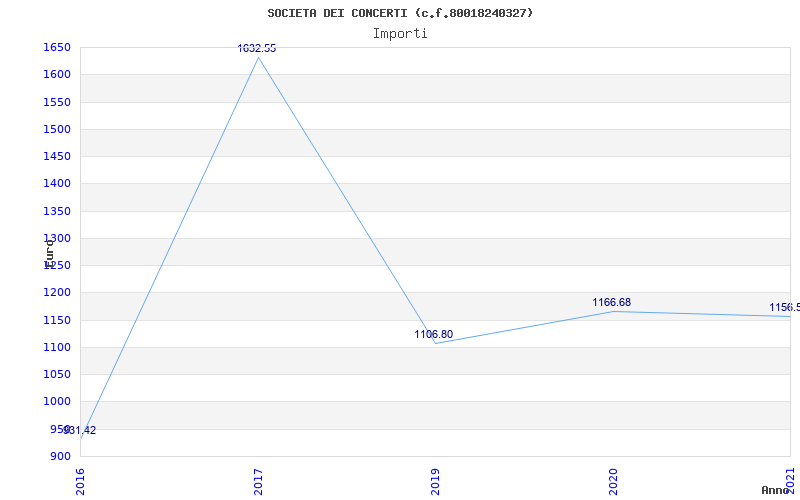Viewport: 800px width, 500px height.
Task: Click the 931.42 data label for 2016
Action: point(80,431)
